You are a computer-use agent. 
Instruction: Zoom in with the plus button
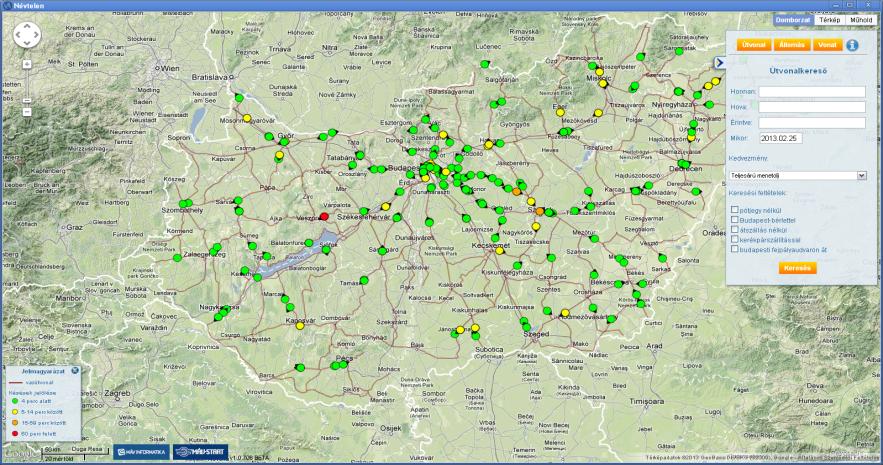pos(27,64)
